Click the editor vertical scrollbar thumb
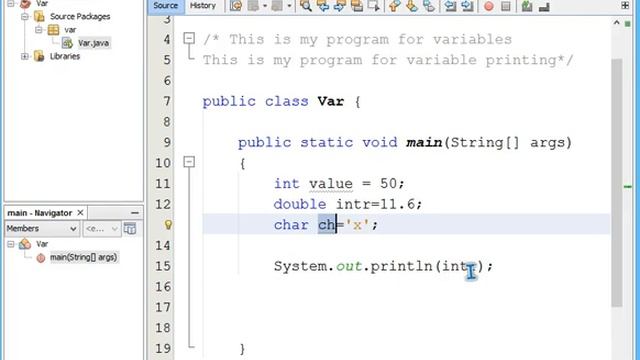Image resolution: width=640 pixels, height=360 pixels. tap(617, 183)
